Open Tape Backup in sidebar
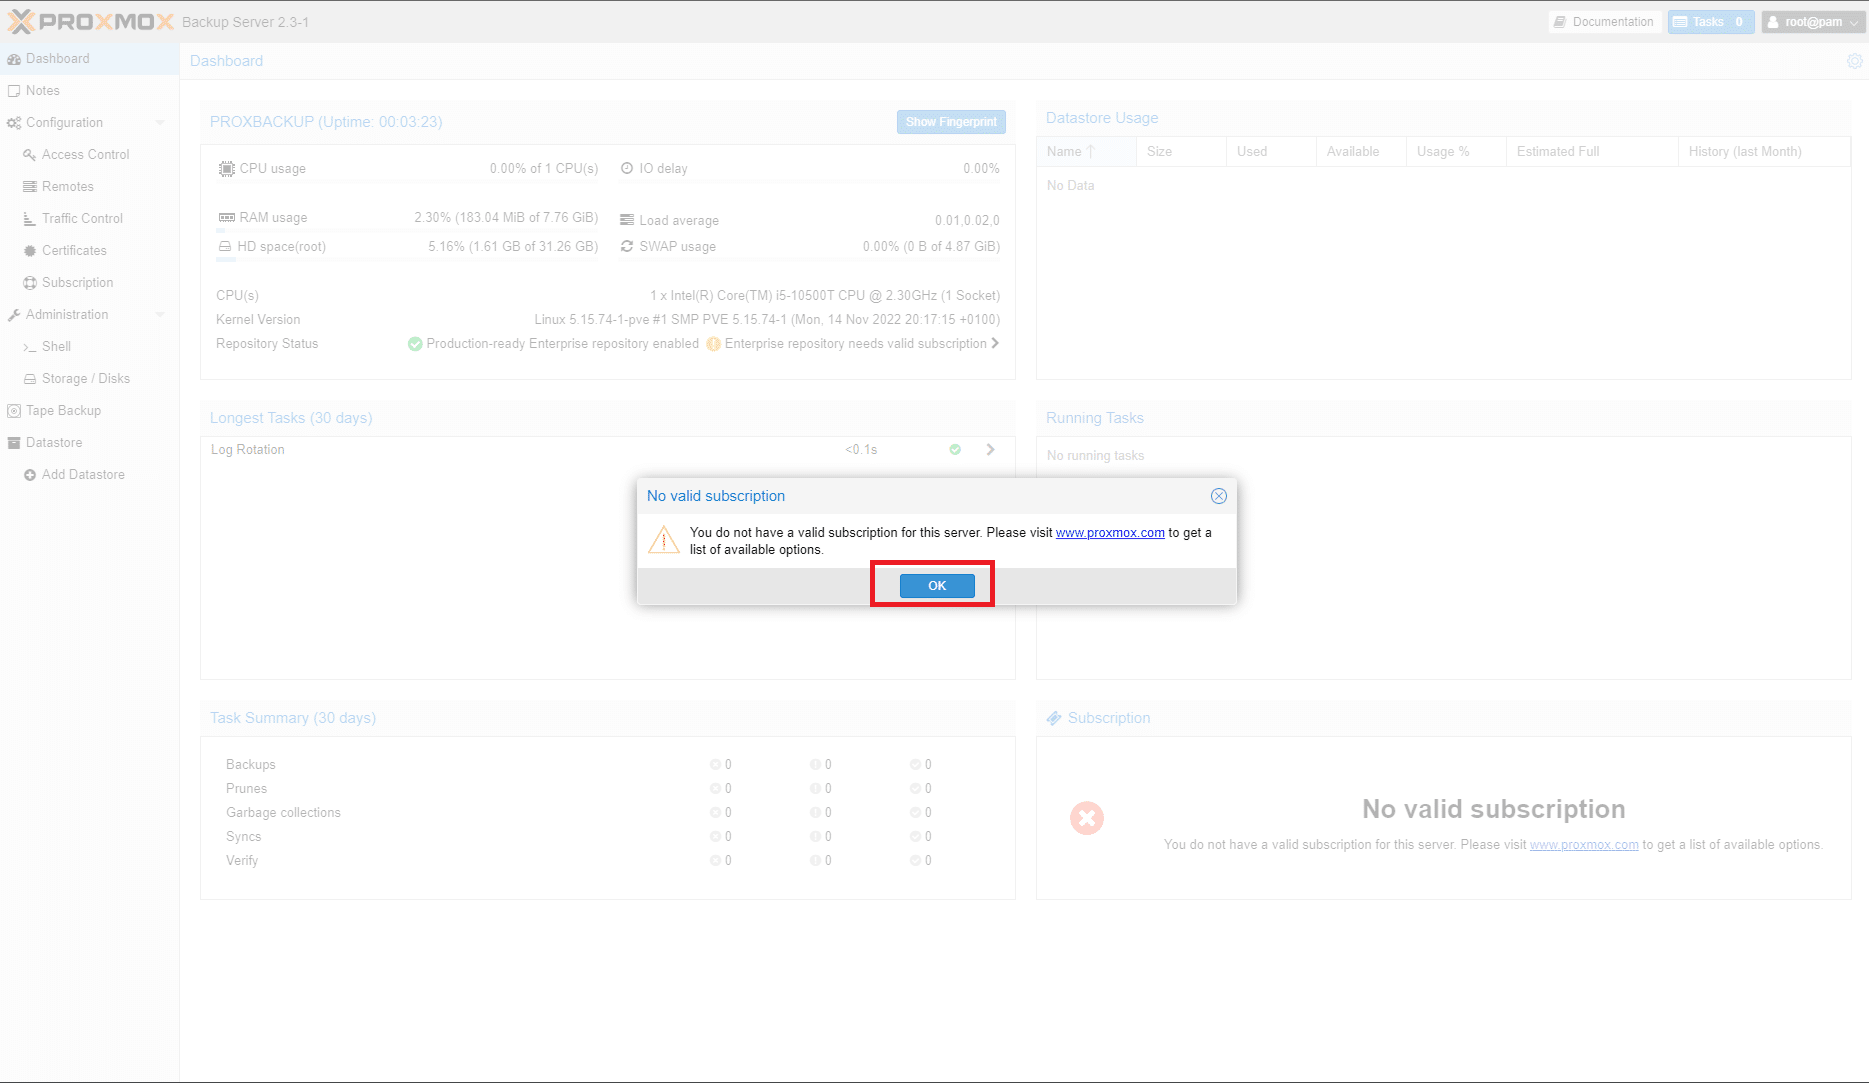This screenshot has width=1869, height=1083. click(x=89, y=411)
